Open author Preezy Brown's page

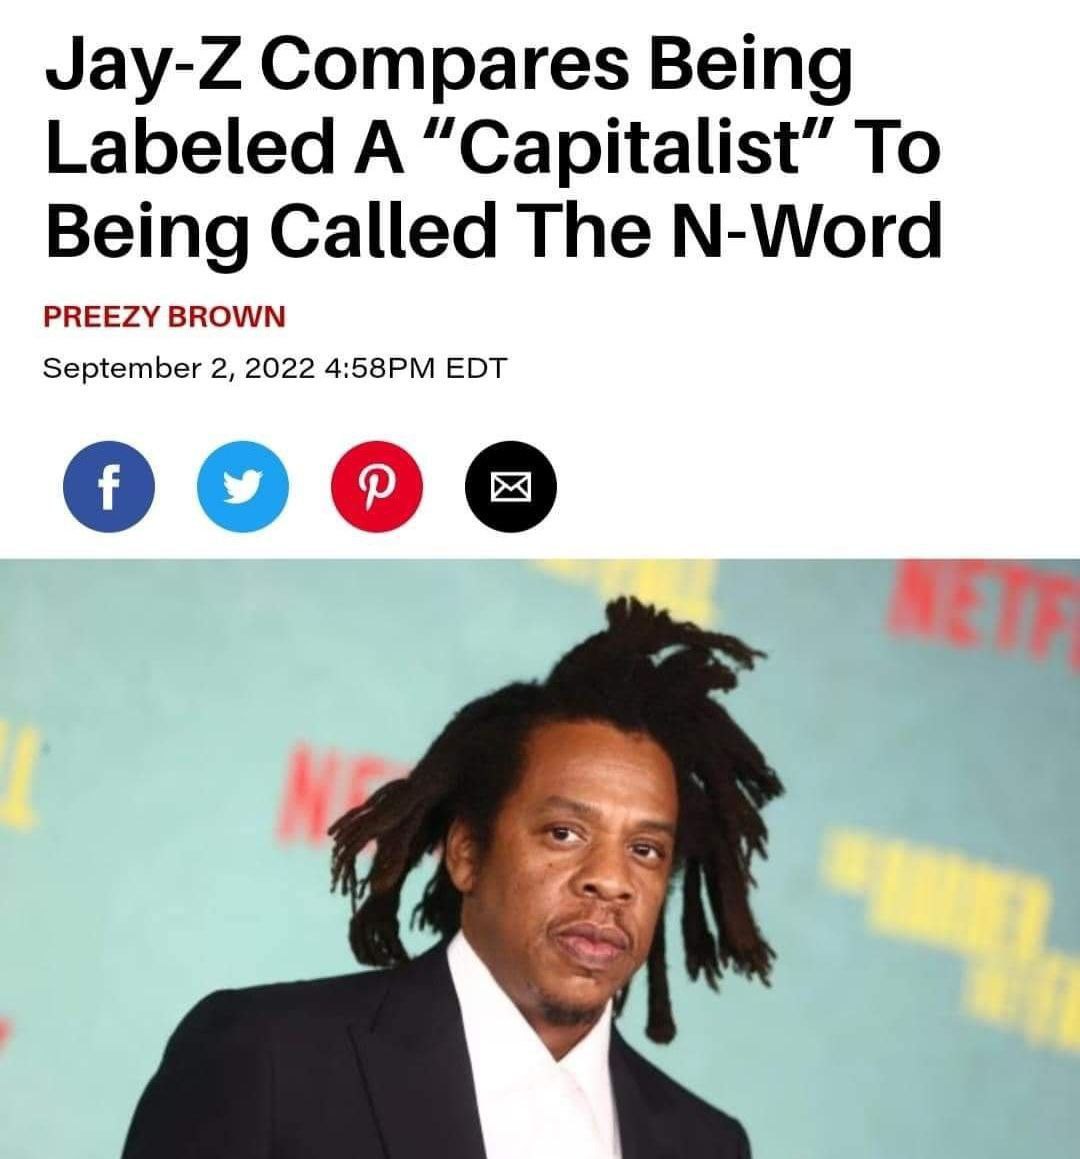(x=164, y=316)
